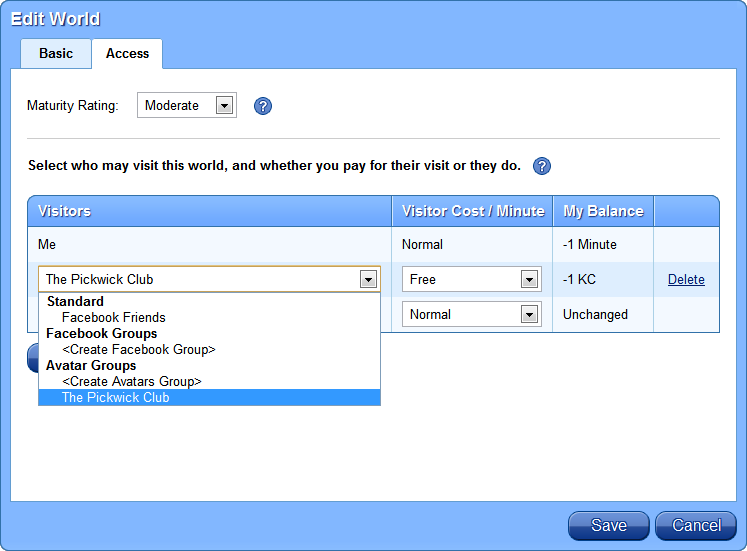
Task: Pick the highlighted The Pickwick Club list item
Action: 115,397
